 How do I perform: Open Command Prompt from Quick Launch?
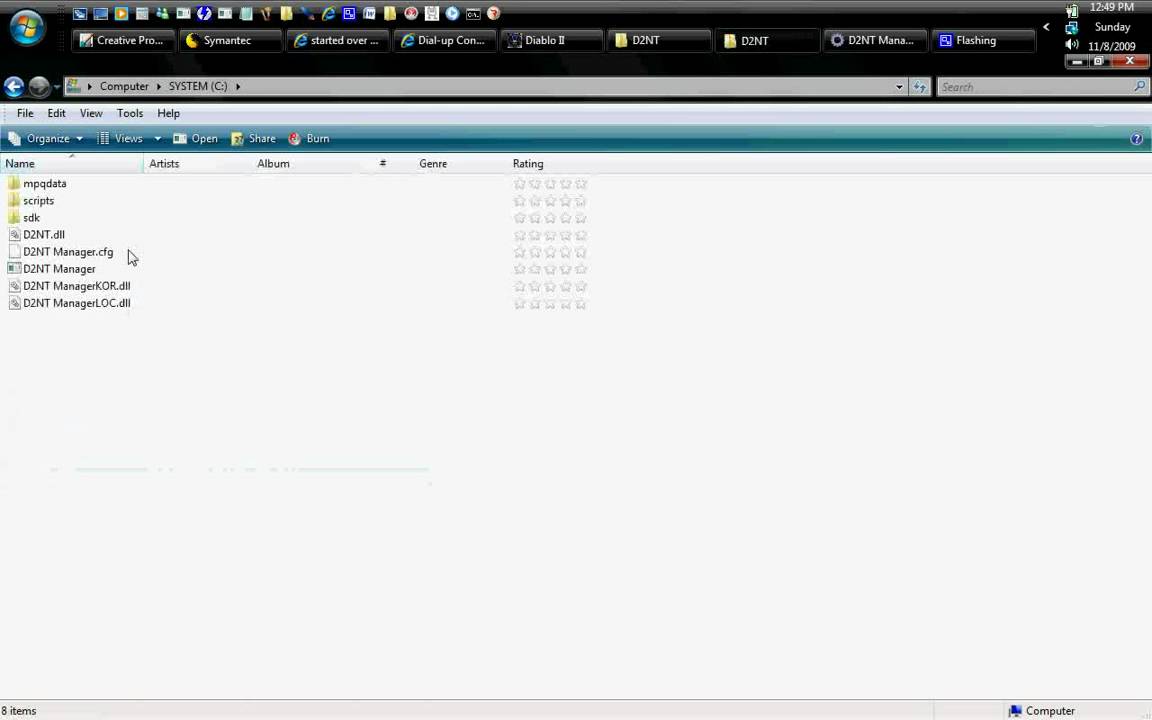(x=473, y=13)
